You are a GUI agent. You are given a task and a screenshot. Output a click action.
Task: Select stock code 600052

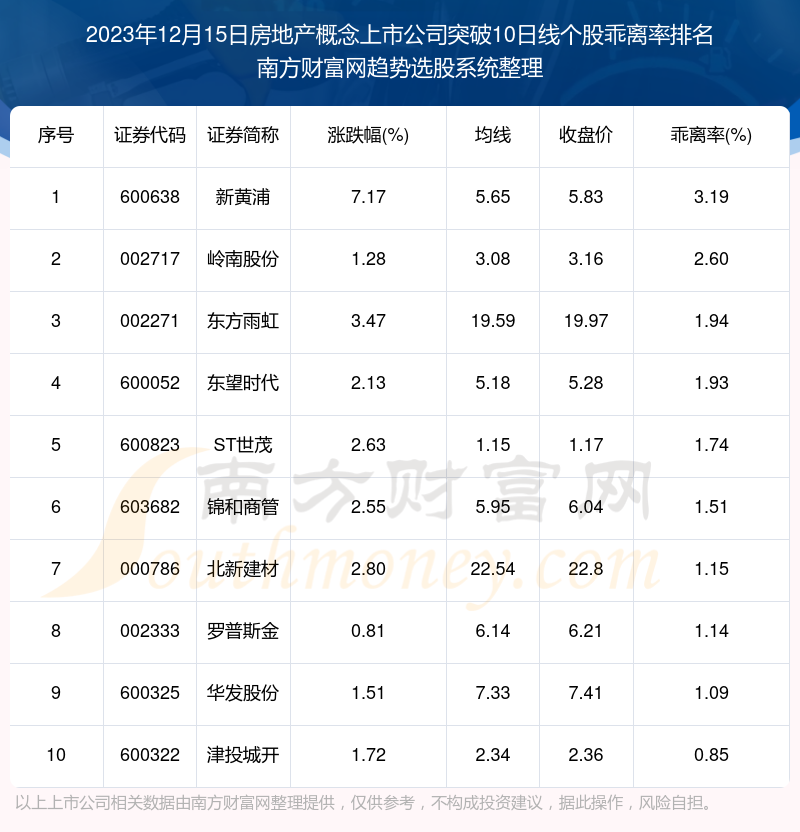[150, 383]
